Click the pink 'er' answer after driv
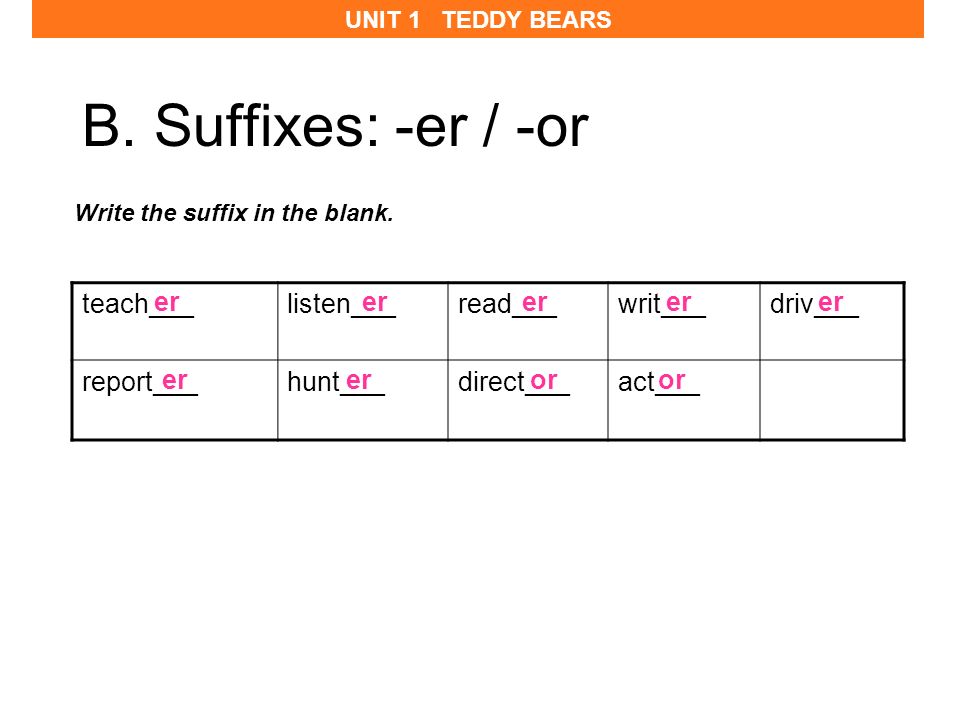The height and width of the screenshot is (720, 960). pos(831,303)
